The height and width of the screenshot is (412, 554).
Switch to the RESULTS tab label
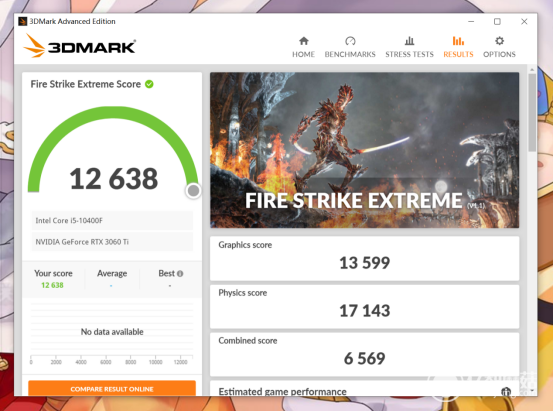pos(458,54)
